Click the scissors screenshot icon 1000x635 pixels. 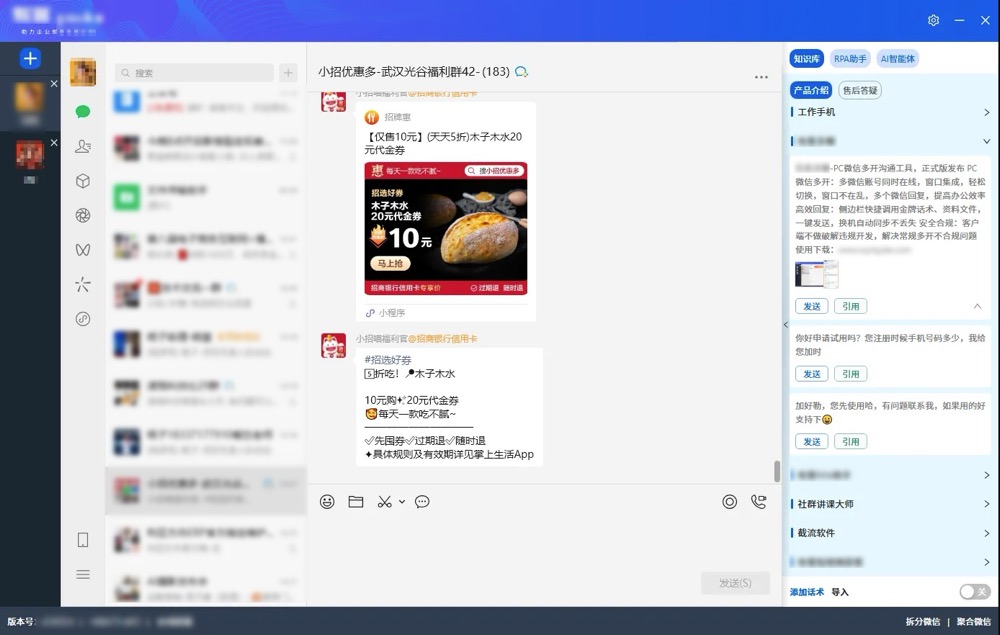pos(384,502)
